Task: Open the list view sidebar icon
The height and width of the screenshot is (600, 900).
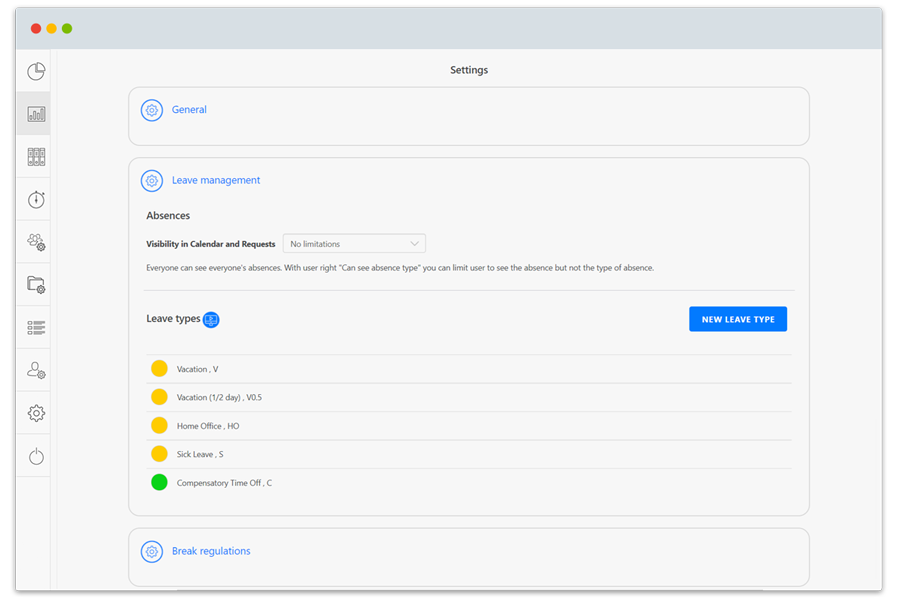Action: click(36, 327)
